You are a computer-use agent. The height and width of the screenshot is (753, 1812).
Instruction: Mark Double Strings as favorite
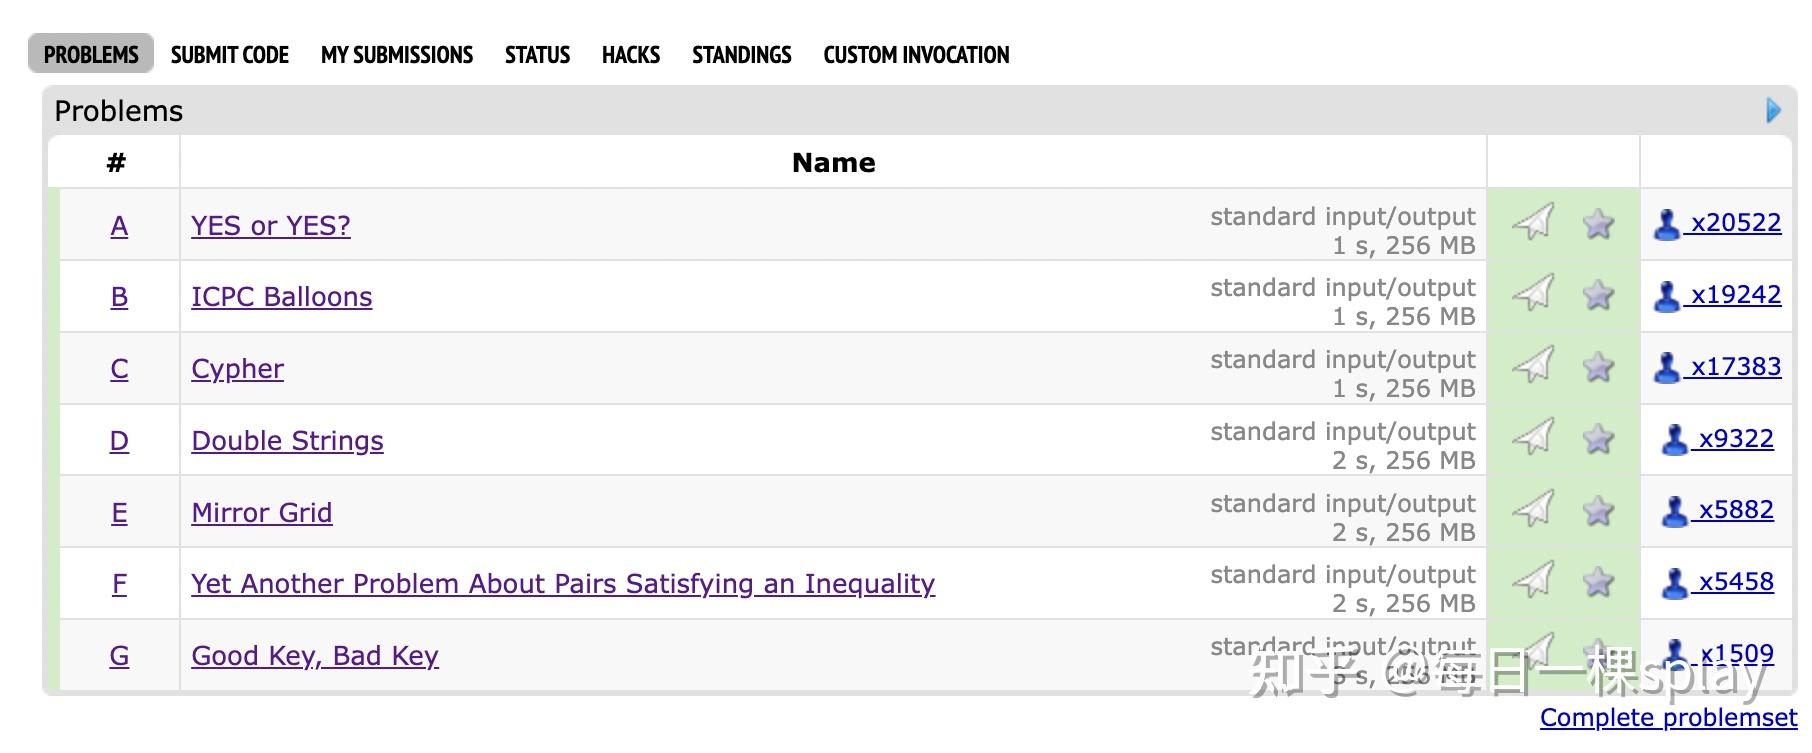tap(1598, 439)
